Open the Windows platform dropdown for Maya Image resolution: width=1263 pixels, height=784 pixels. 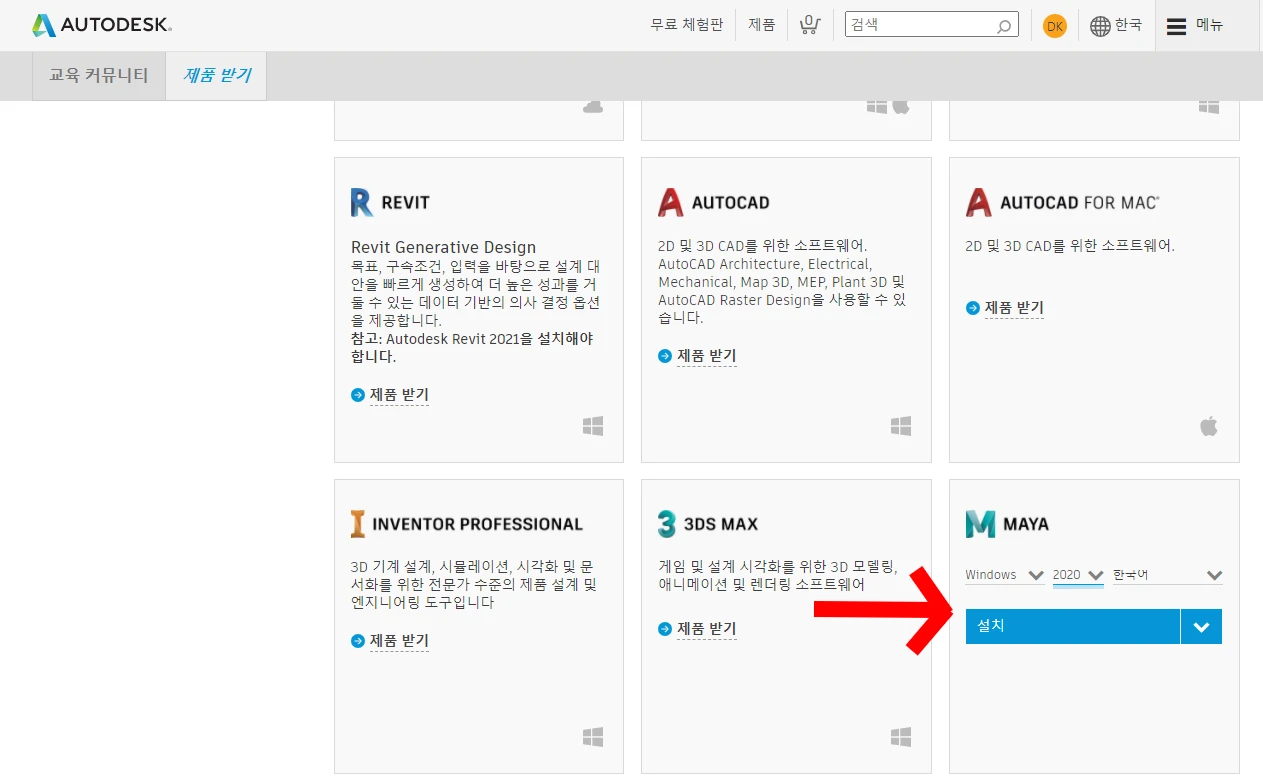pos(1004,575)
